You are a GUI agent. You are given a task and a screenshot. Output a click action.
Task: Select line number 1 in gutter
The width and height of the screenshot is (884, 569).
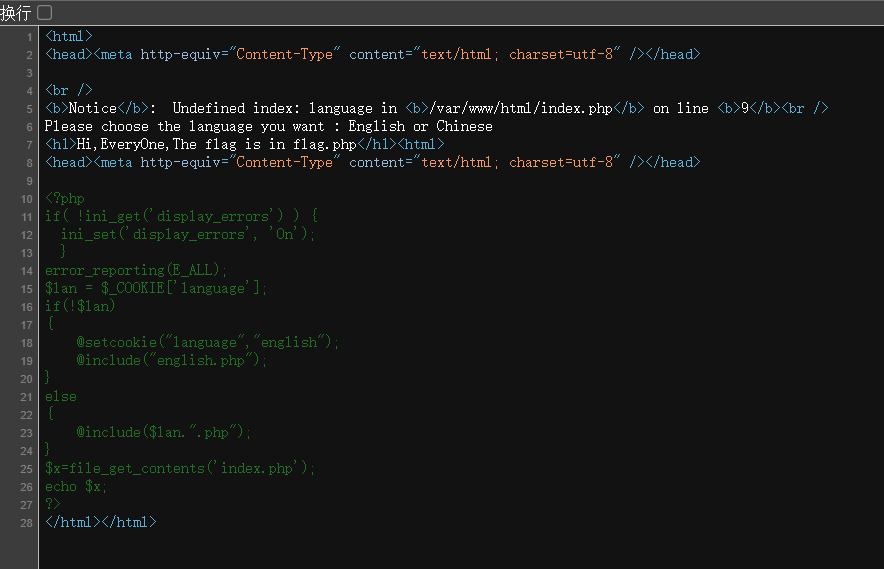[29, 37]
